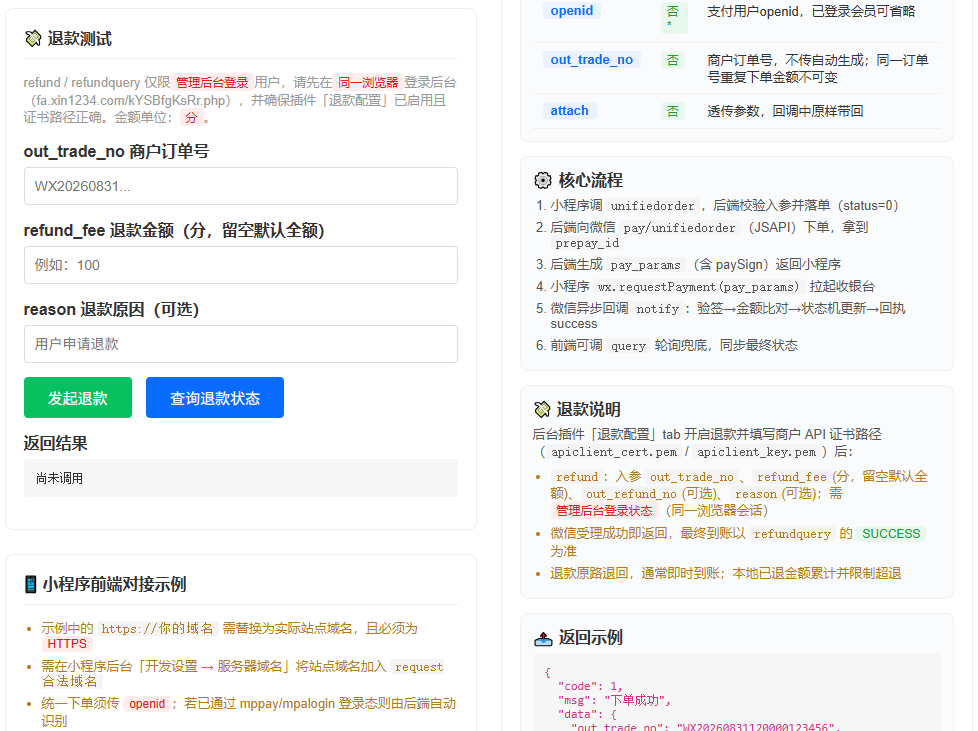Click the prepay_id code text

(x=587, y=243)
